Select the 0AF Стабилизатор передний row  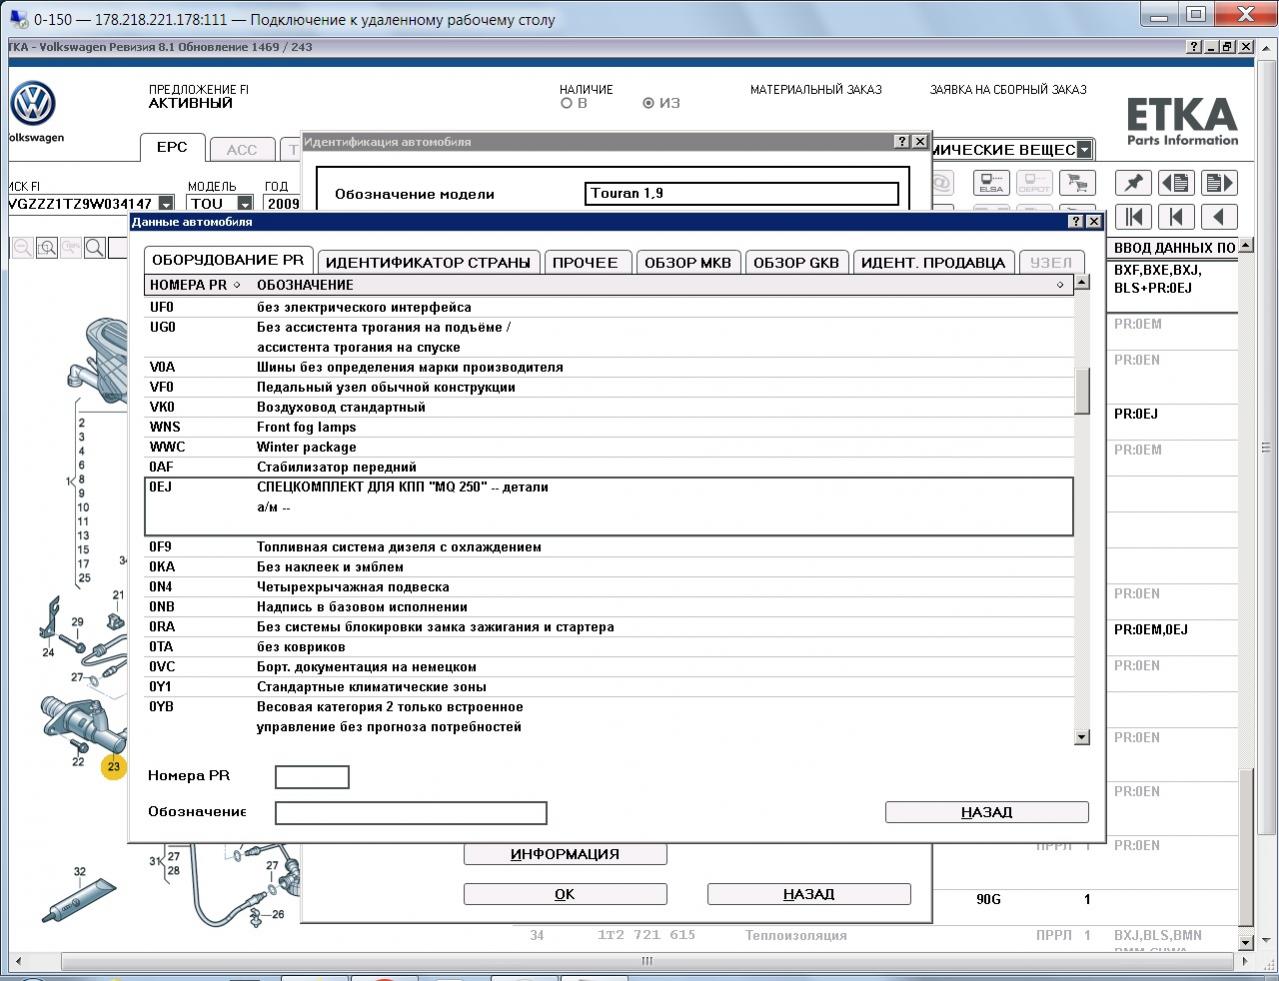pyautogui.click(x=609, y=467)
